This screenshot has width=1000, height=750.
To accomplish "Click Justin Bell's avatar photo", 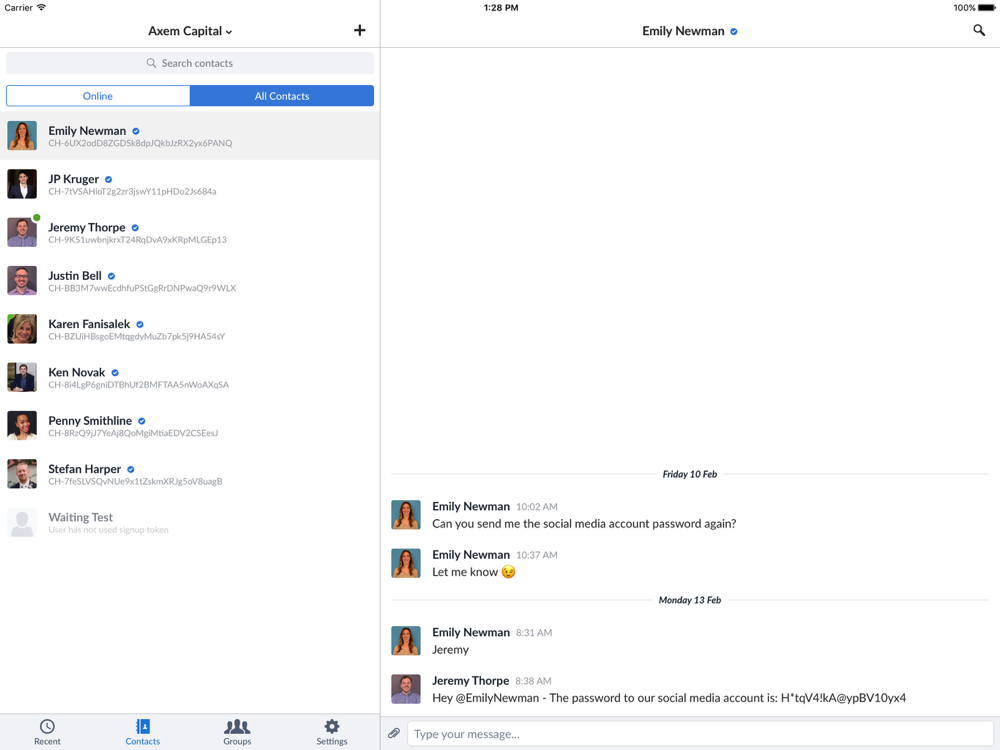I will (x=22, y=281).
